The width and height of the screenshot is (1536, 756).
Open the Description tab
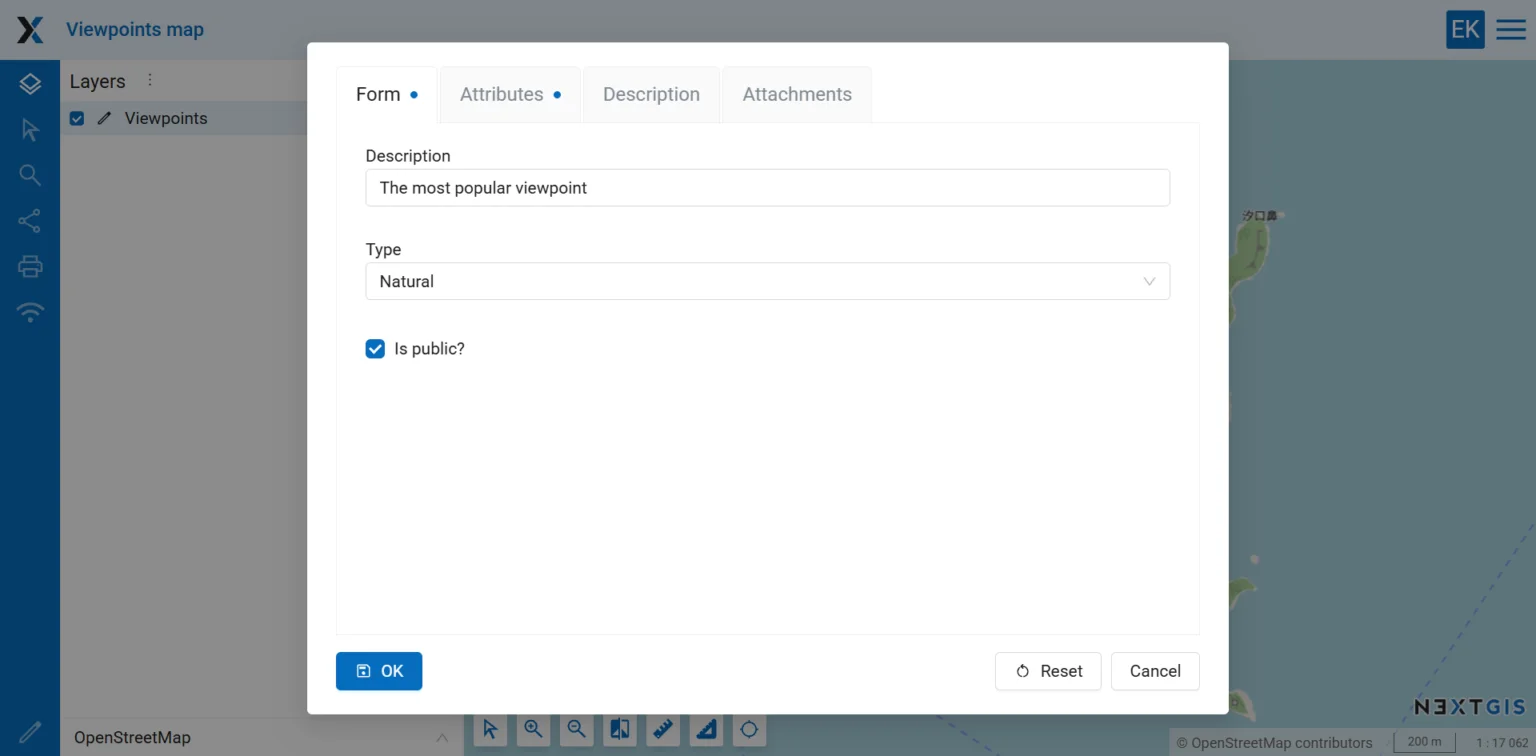(x=651, y=94)
